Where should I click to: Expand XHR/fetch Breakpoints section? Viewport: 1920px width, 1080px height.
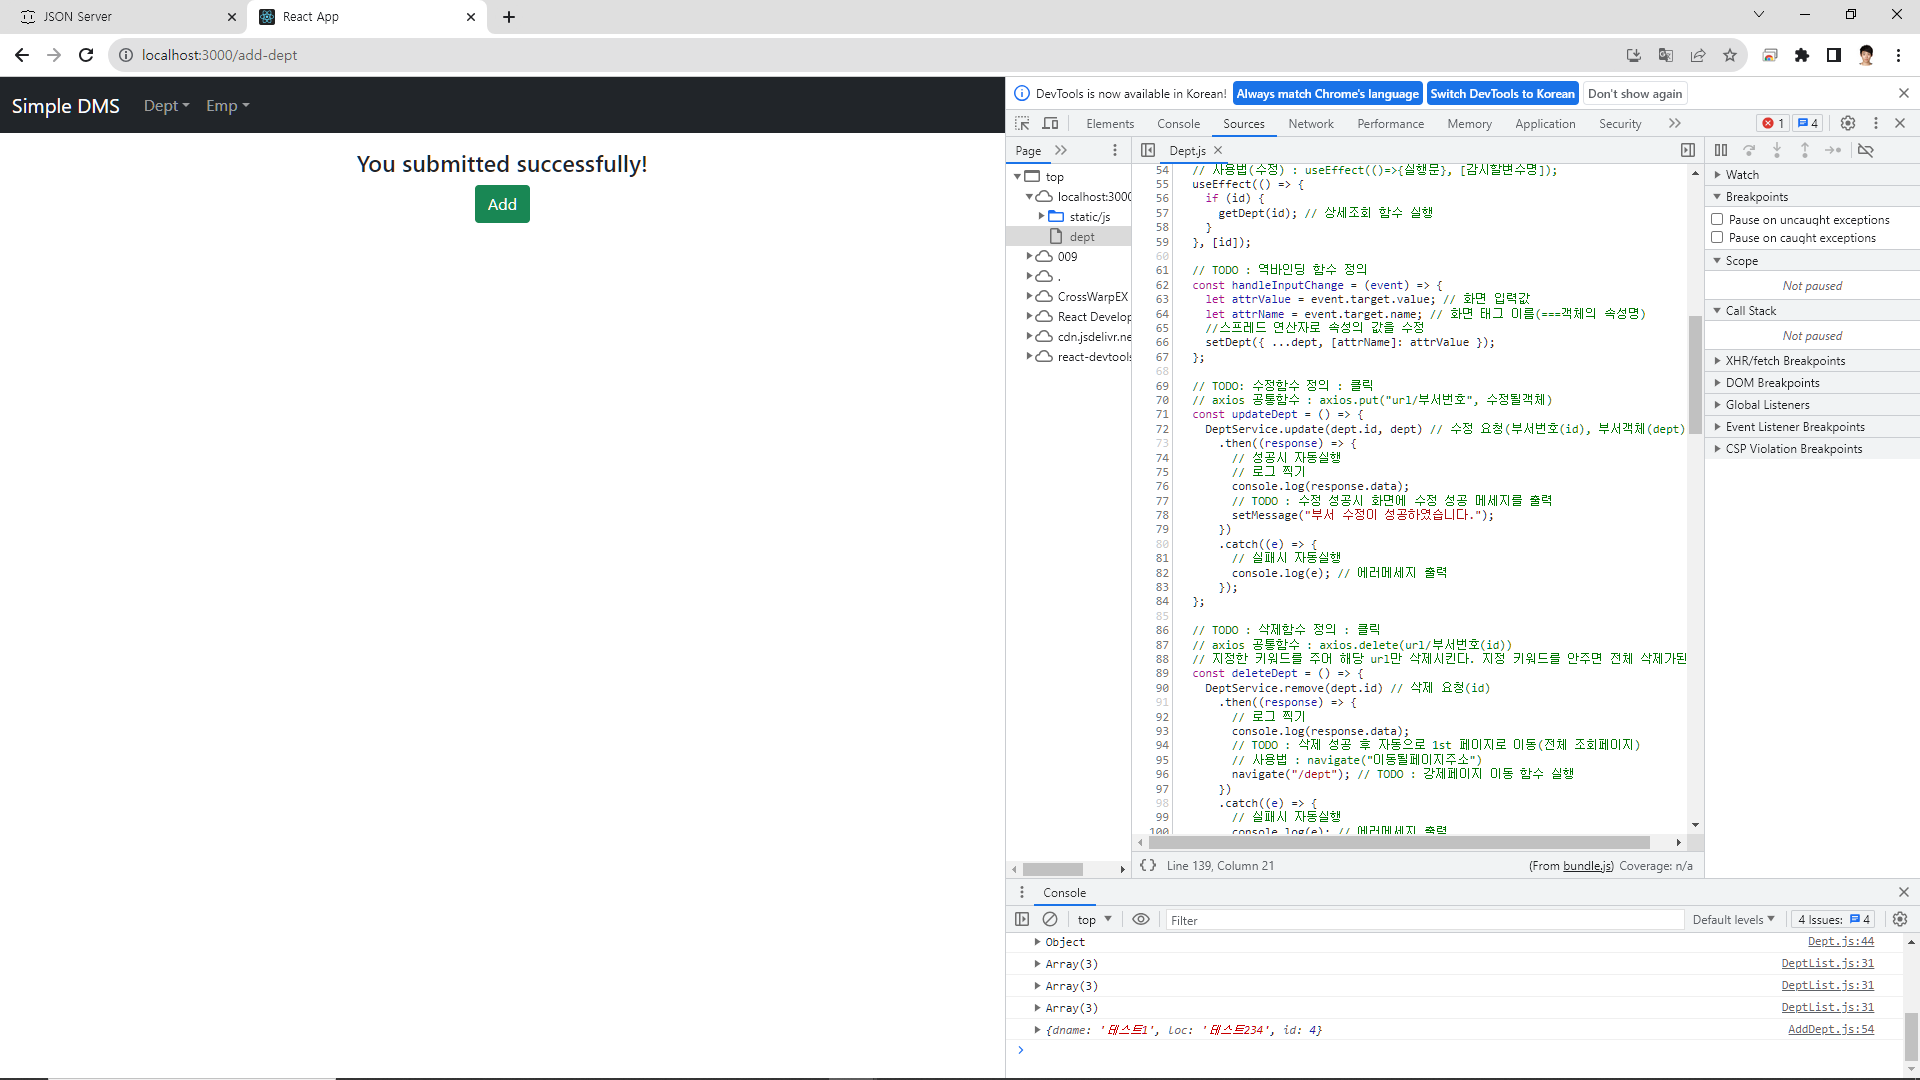pos(1785,361)
